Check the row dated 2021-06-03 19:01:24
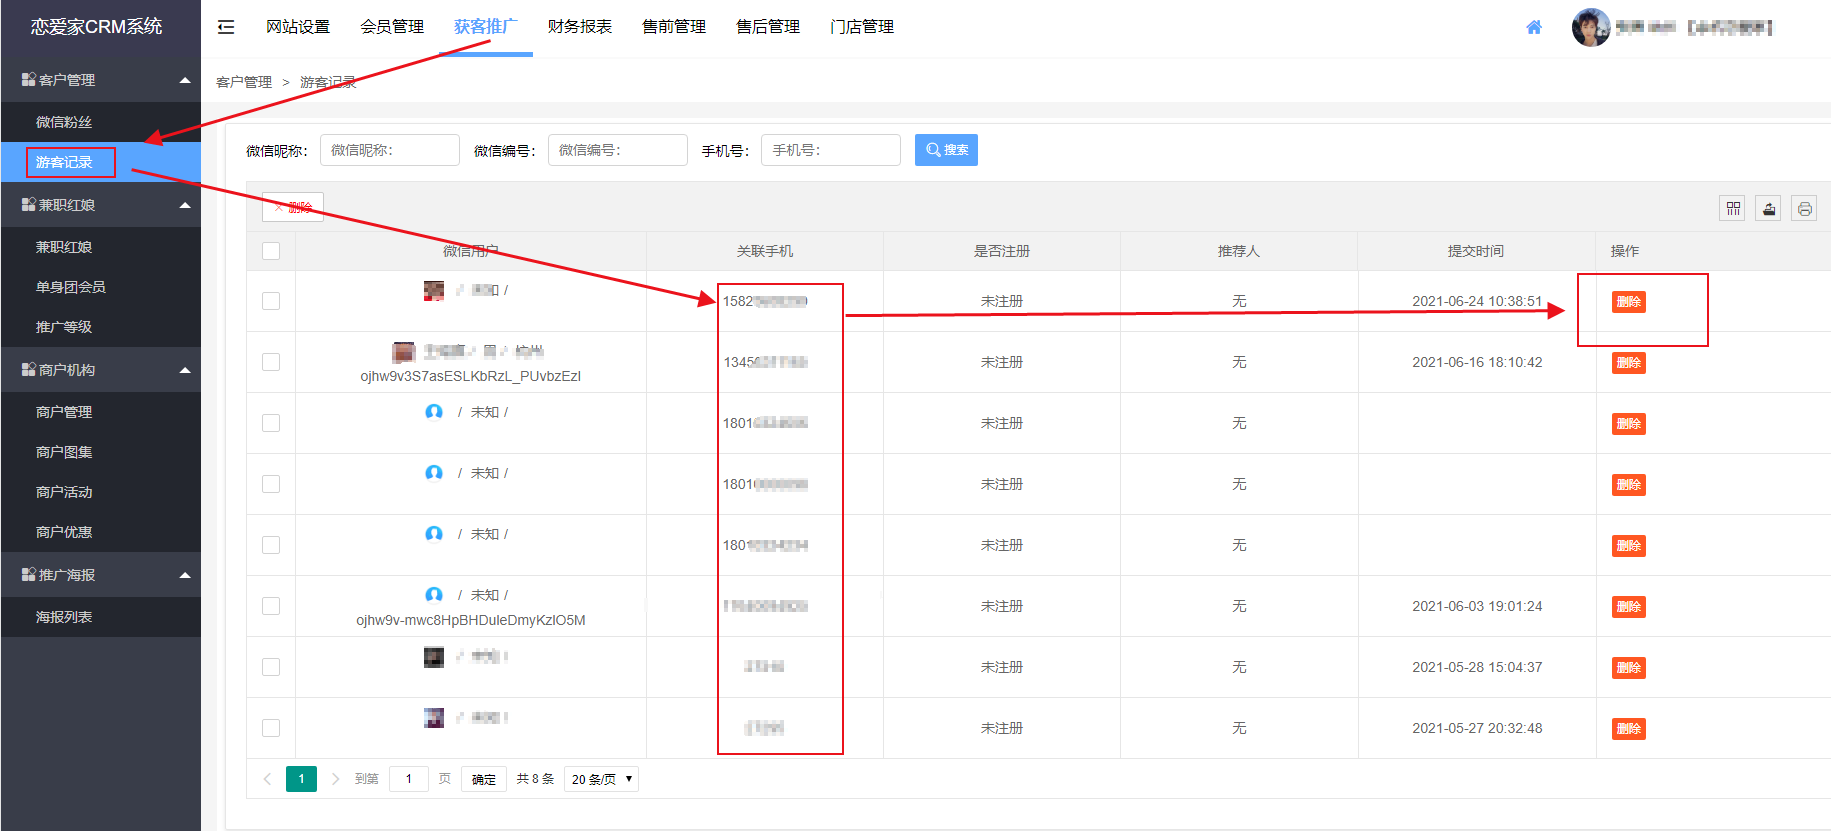The height and width of the screenshot is (831, 1831). (271, 606)
